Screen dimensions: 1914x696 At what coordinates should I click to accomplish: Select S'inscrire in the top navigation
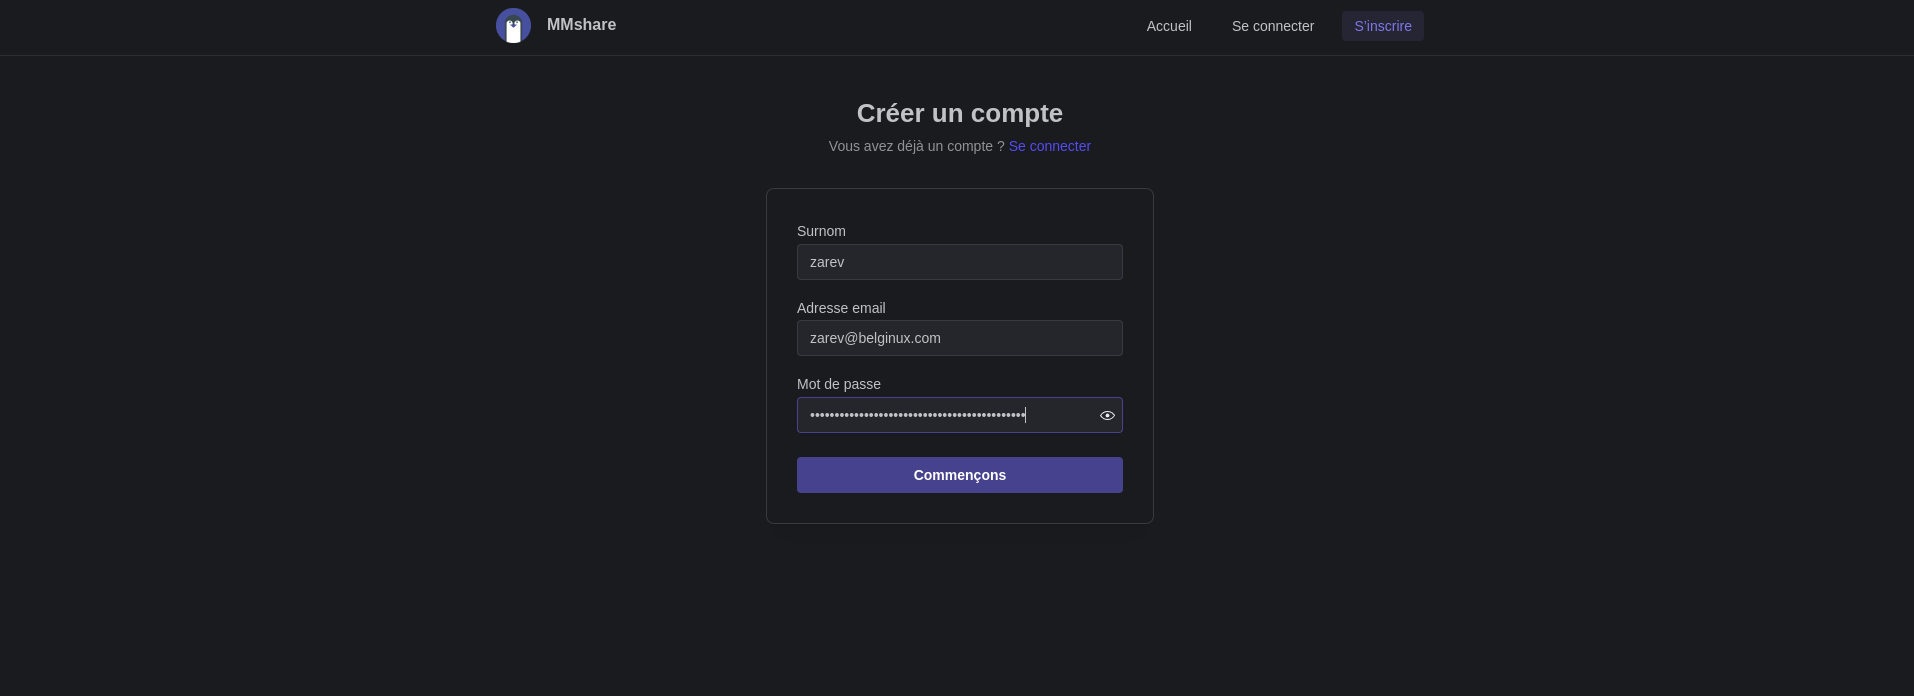(1383, 26)
